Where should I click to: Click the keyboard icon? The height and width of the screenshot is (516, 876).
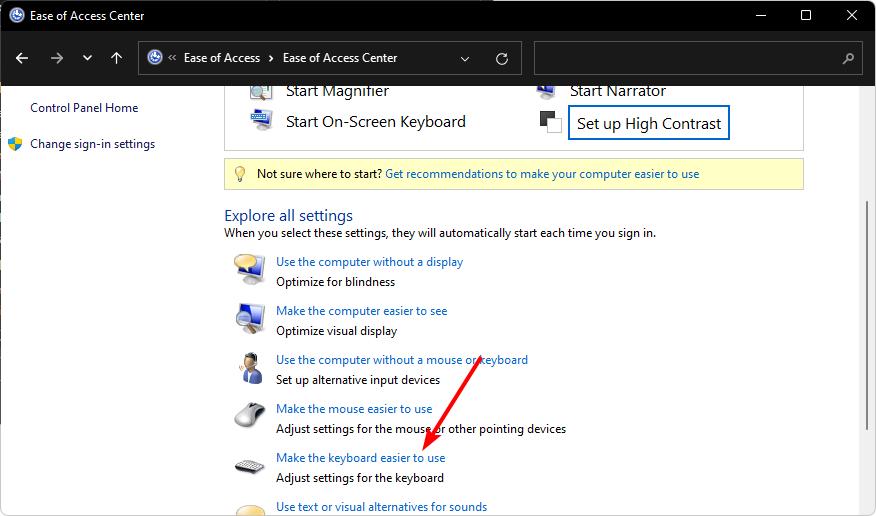coord(249,466)
